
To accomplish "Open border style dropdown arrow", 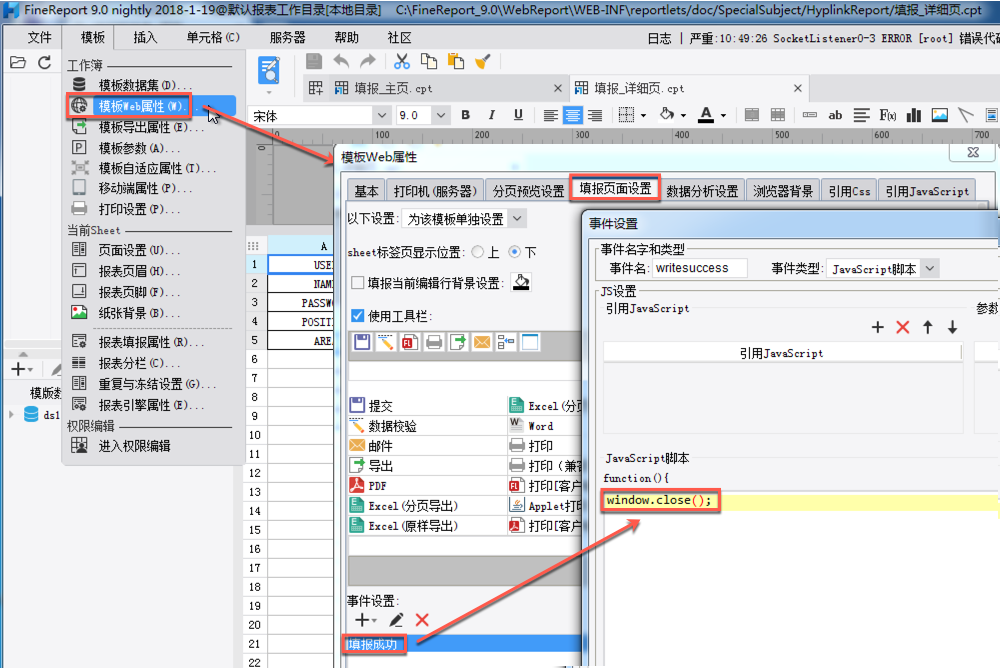I will (x=643, y=116).
